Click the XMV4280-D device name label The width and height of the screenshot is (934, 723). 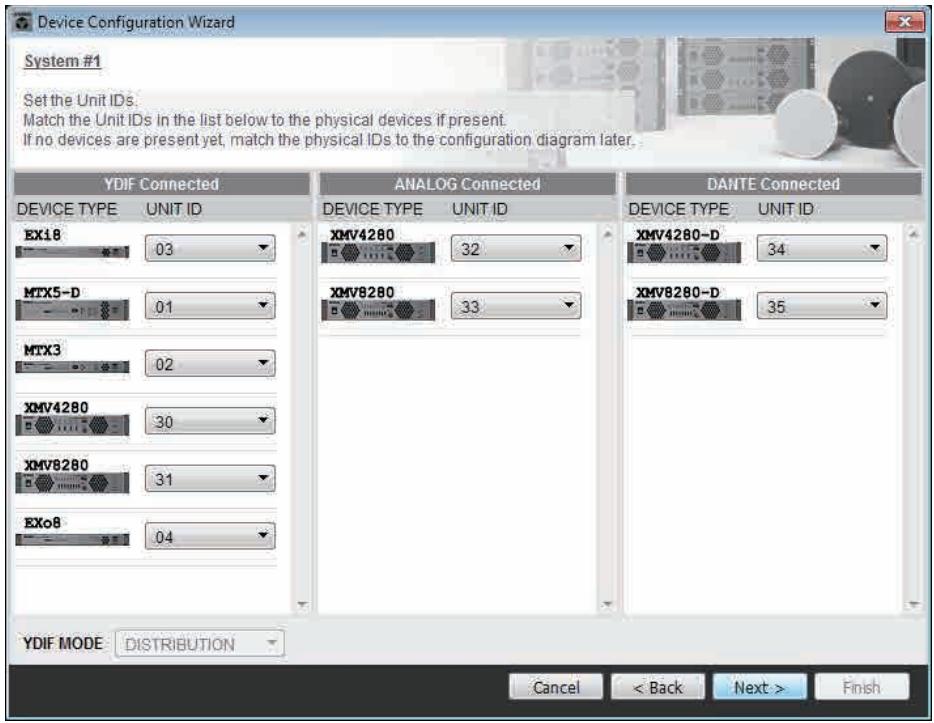[x=677, y=235]
